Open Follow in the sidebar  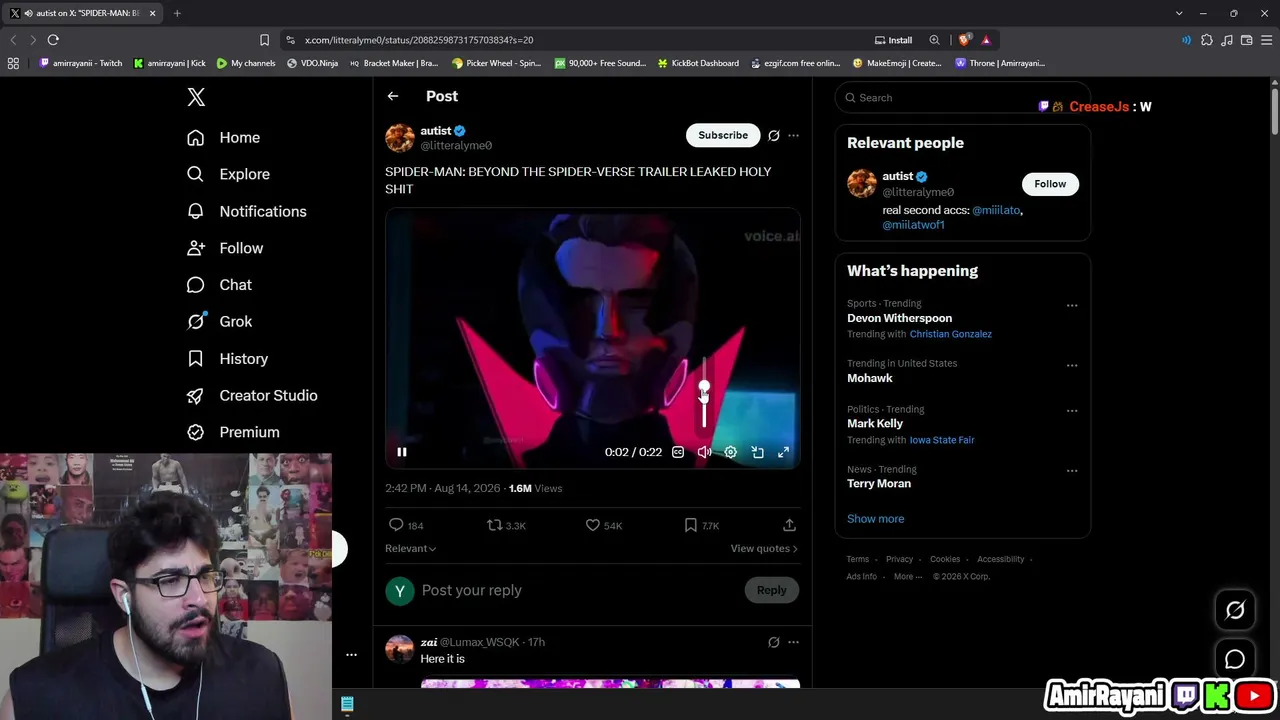coord(226,248)
